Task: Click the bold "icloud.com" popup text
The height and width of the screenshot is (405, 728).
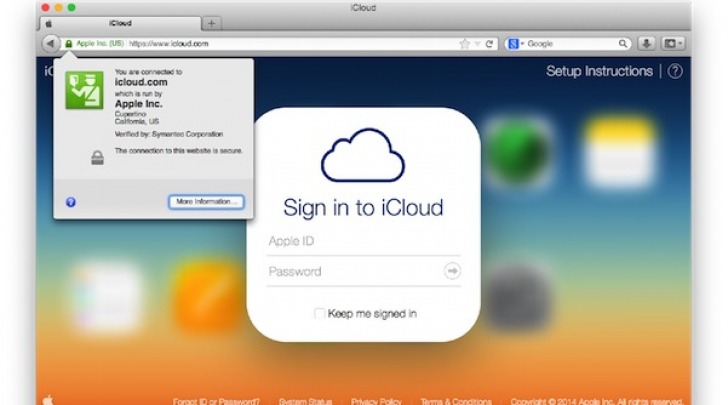Action: pyautogui.click(x=141, y=82)
